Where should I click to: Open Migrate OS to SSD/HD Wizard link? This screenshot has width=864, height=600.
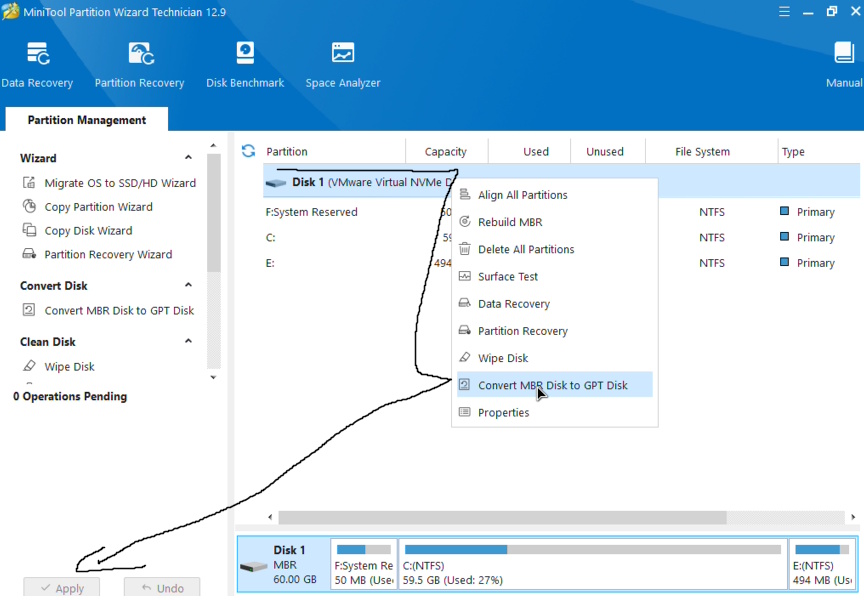(120, 183)
